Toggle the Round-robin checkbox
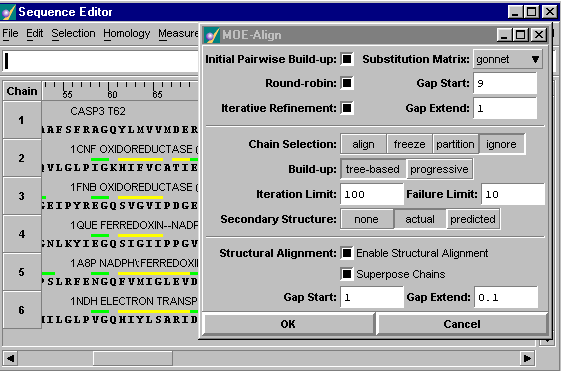This screenshot has height=371, width=561. tap(347, 83)
